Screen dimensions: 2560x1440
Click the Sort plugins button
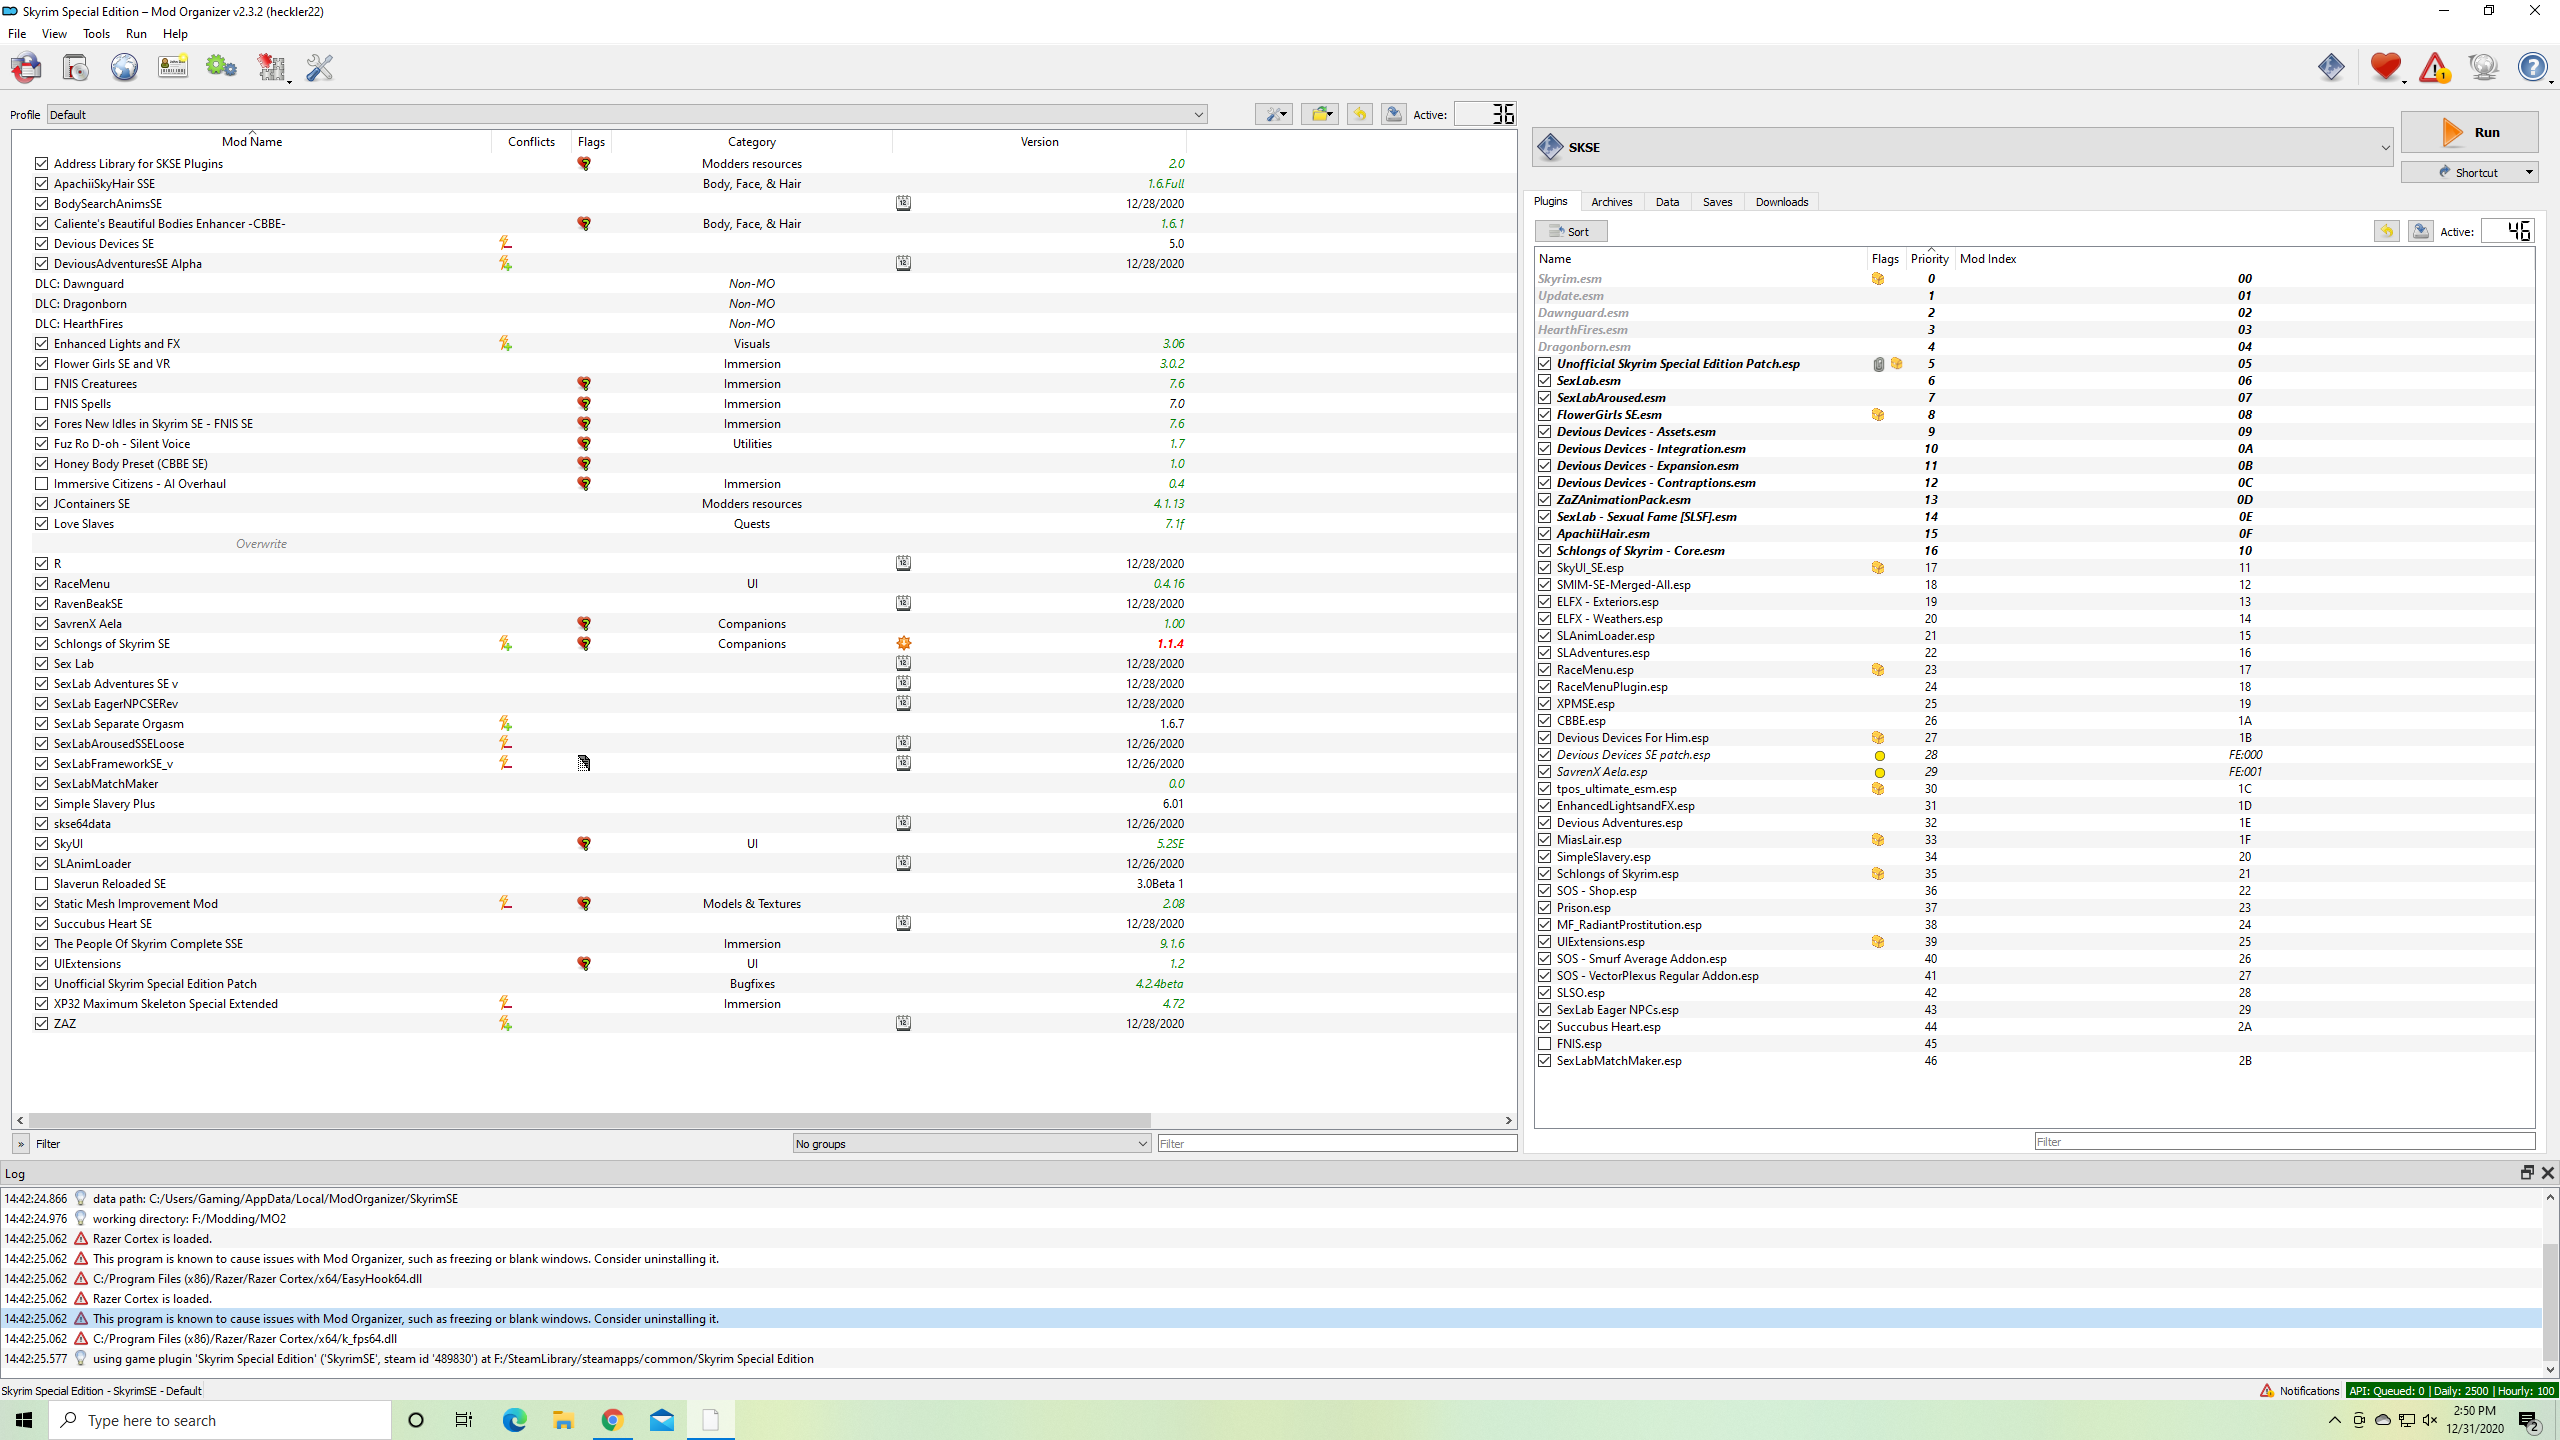click(1571, 231)
